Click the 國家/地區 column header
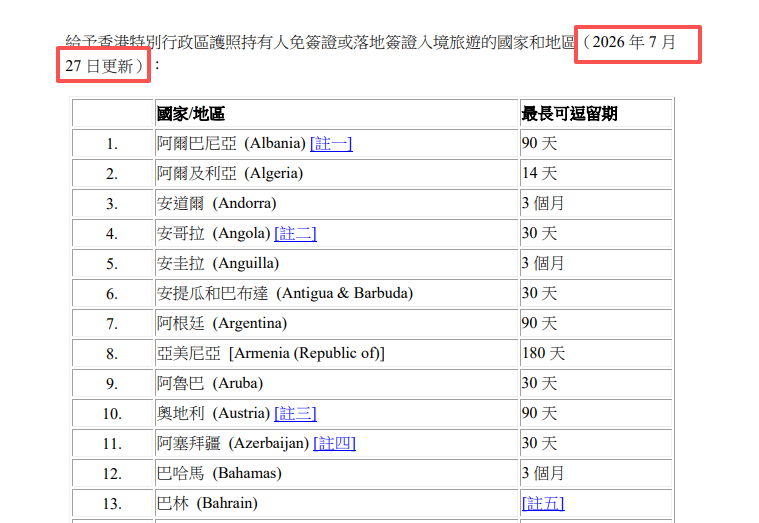 coord(191,114)
